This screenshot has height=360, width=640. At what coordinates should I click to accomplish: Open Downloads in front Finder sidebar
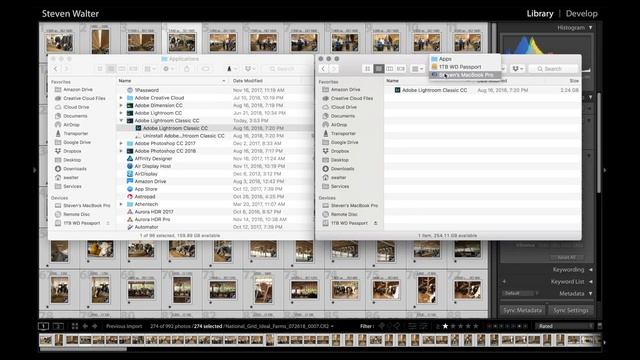pos(342,169)
